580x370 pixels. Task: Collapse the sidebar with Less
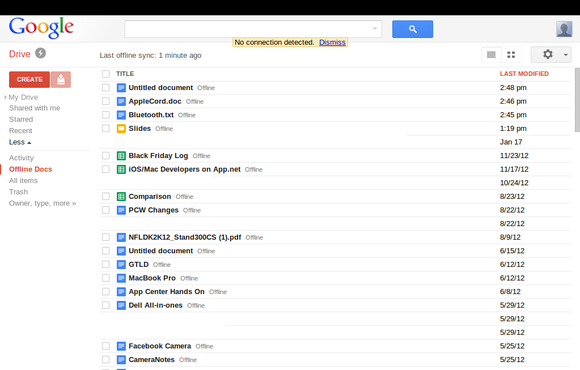click(20, 142)
